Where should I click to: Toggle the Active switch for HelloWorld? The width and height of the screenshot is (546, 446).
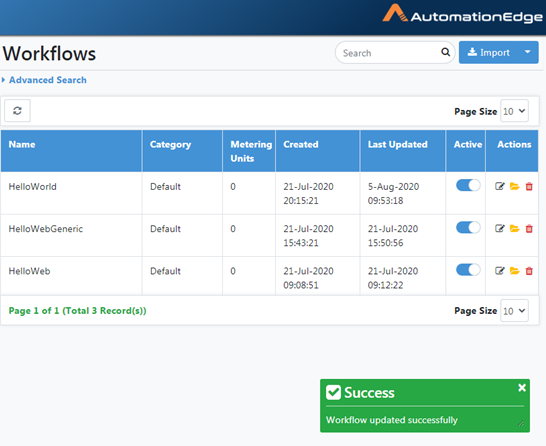click(468, 185)
